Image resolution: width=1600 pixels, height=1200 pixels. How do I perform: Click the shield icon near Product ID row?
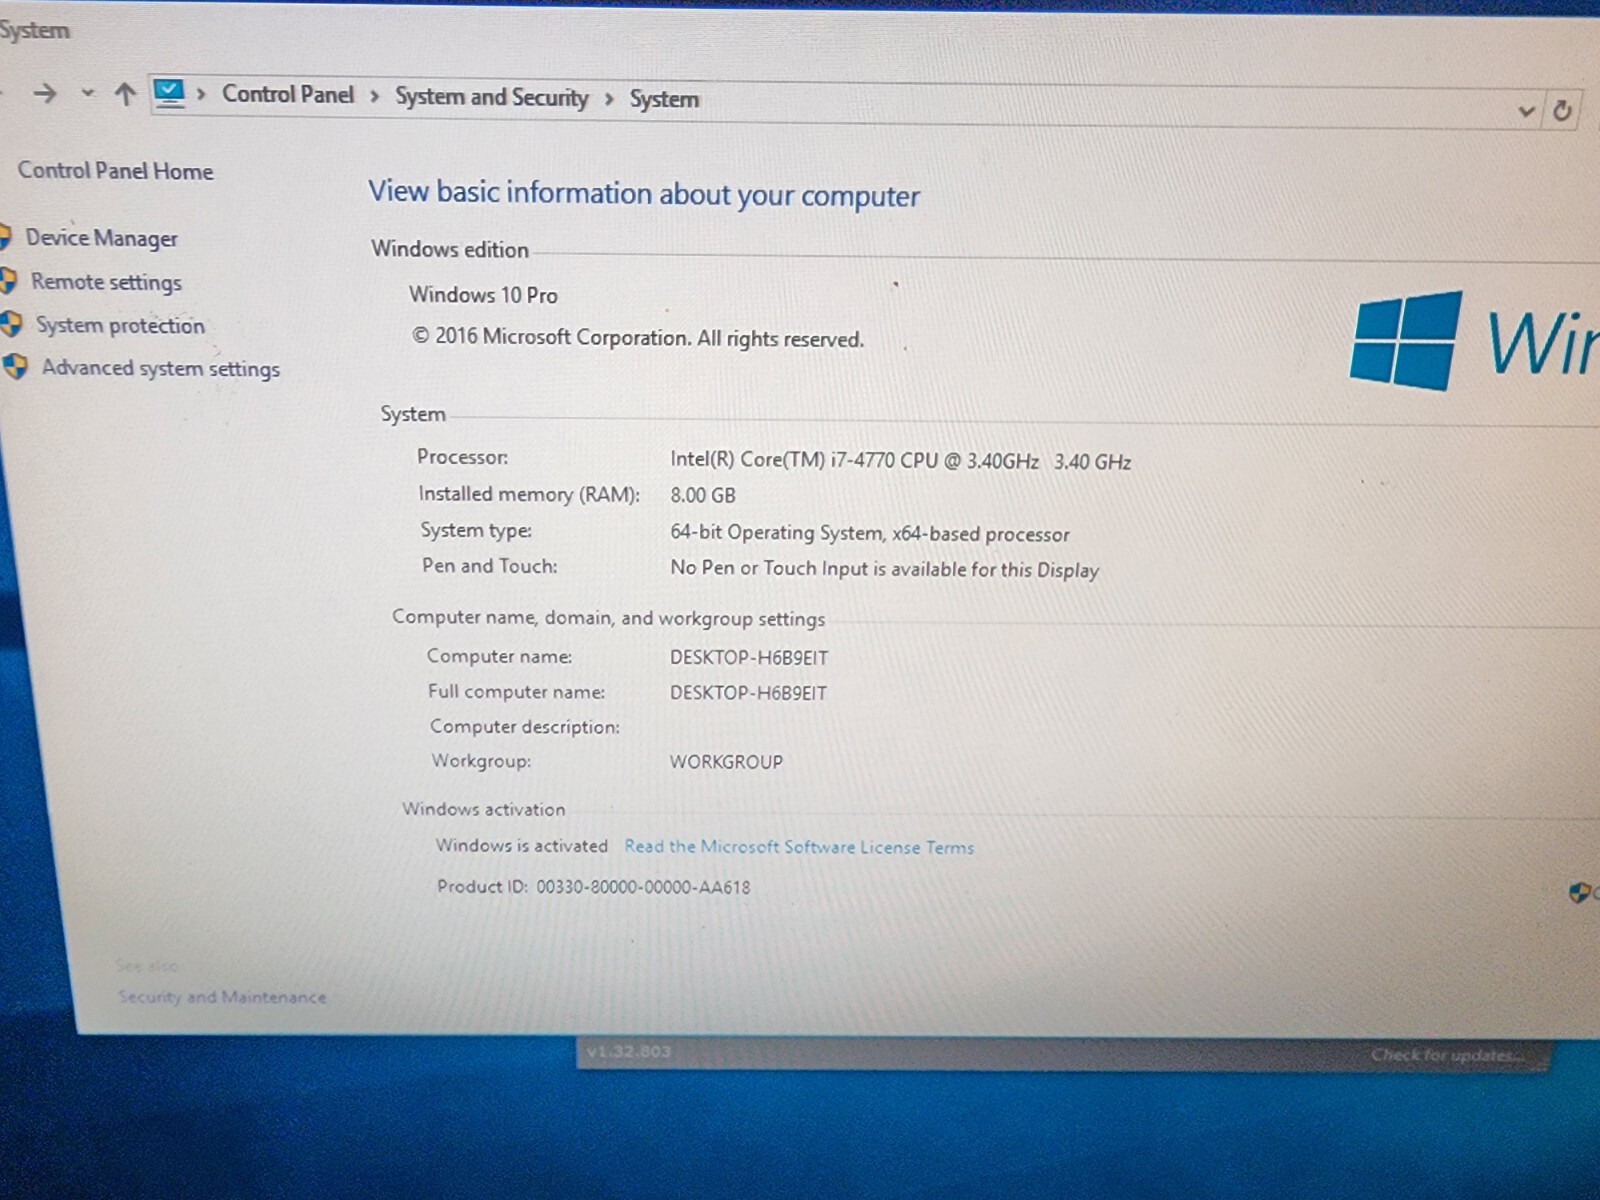[1579, 892]
